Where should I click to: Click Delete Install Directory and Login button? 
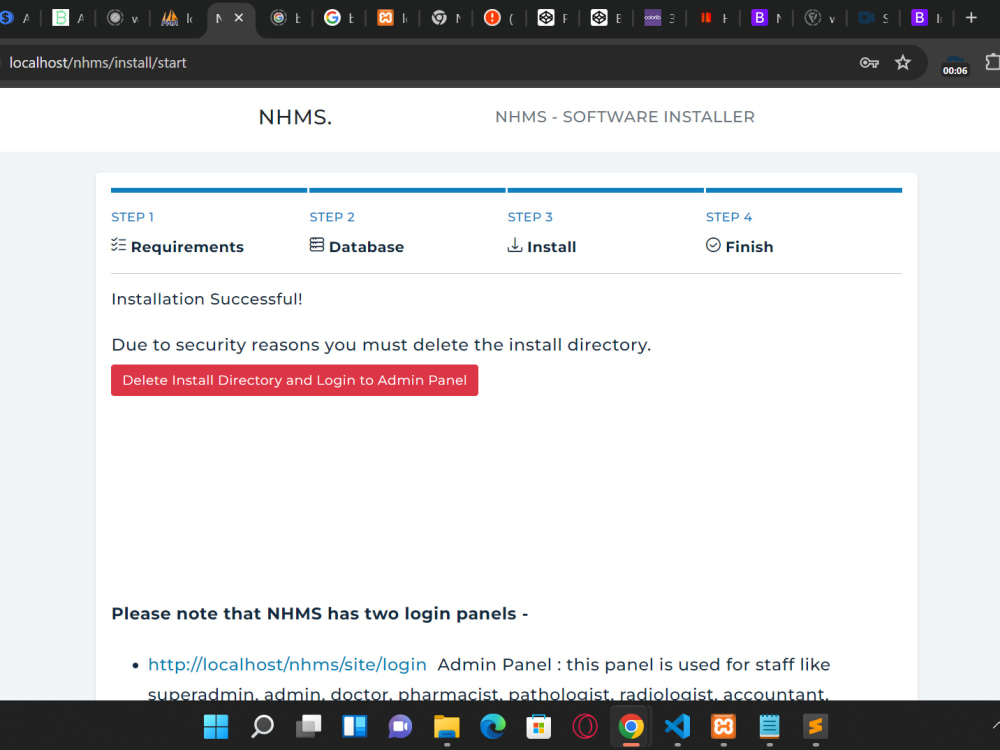pyautogui.click(x=295, y=380)
